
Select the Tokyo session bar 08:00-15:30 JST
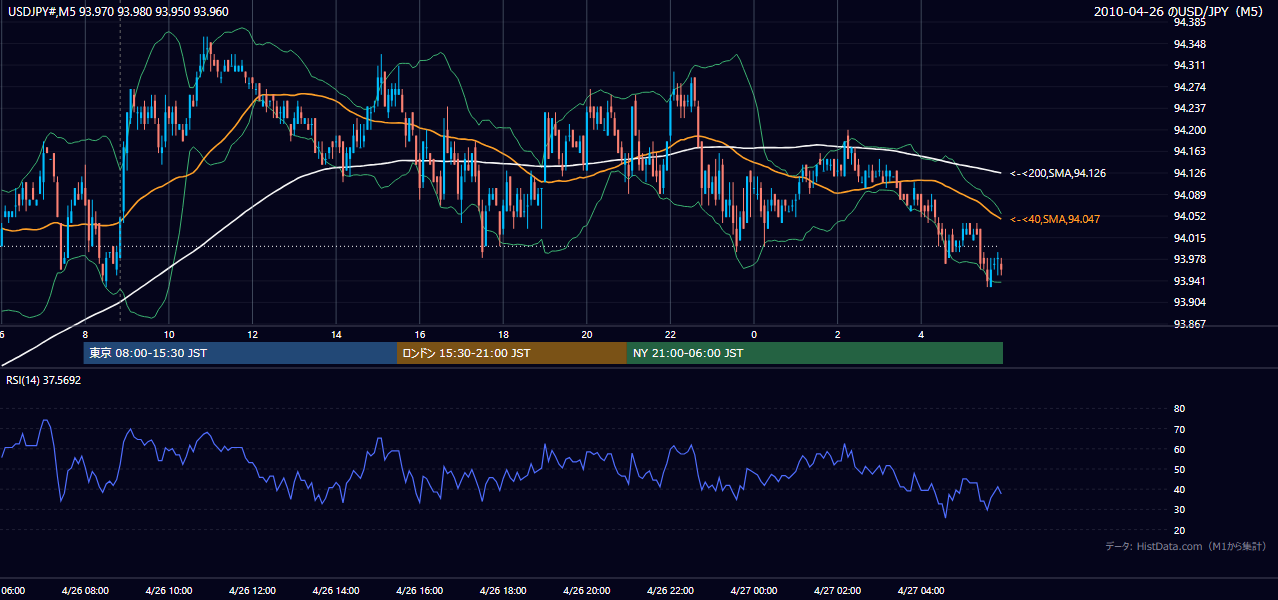tap(240, 353)
